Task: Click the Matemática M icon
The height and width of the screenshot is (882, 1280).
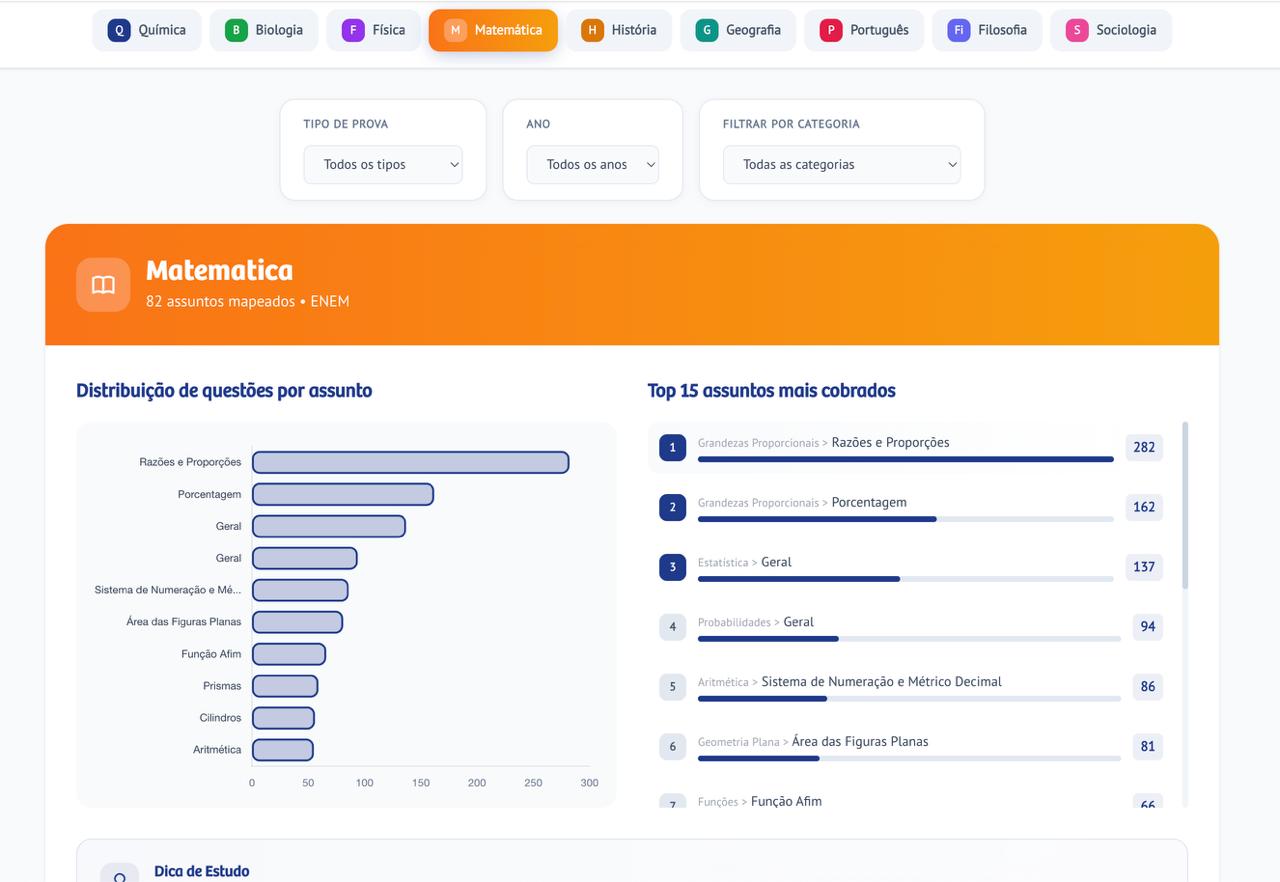Action: tap(455, 30)
